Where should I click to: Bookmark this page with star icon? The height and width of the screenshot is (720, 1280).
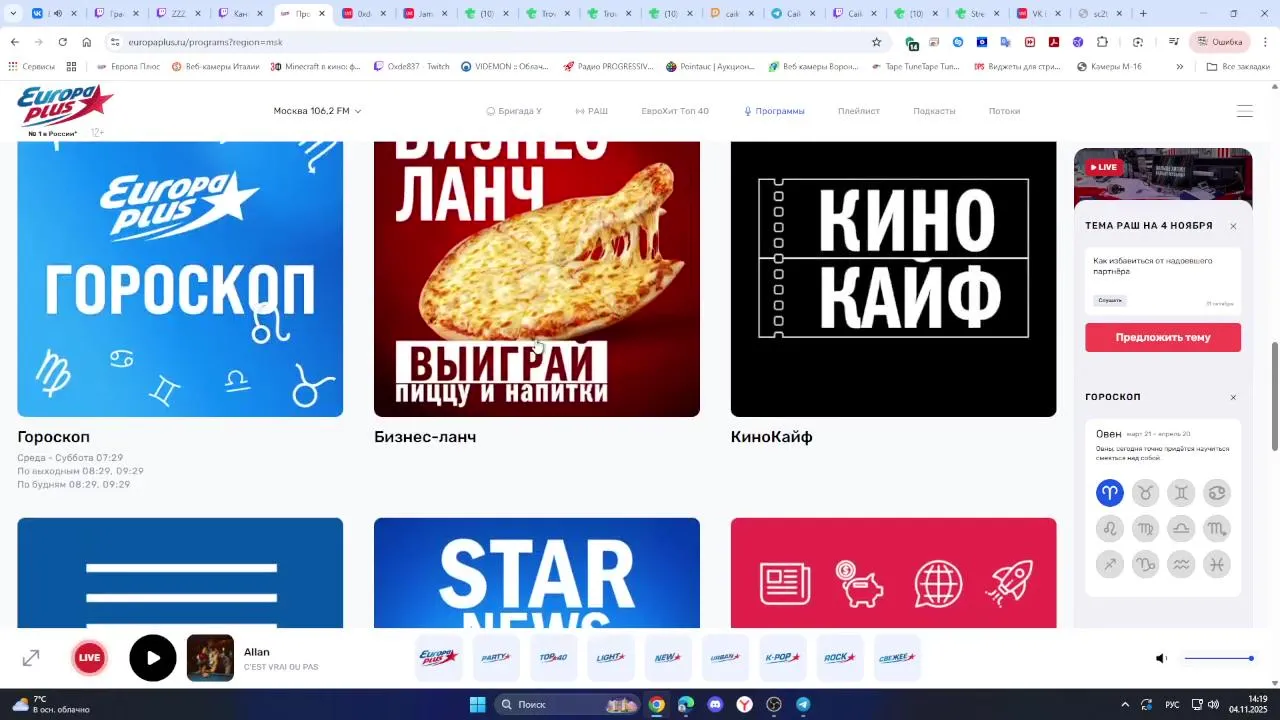tap(876, 42)
